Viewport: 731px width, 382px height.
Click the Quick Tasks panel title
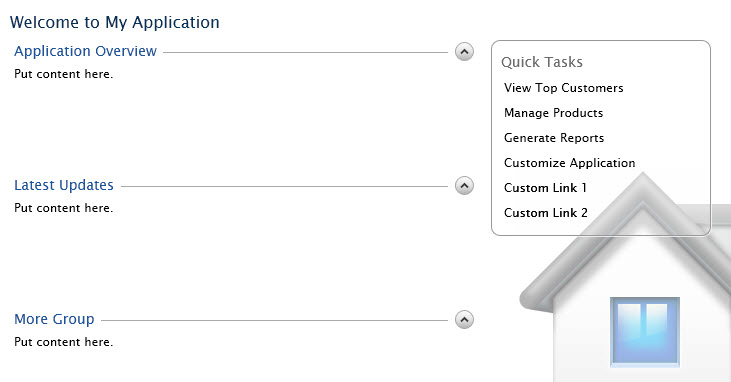point(542,62)
